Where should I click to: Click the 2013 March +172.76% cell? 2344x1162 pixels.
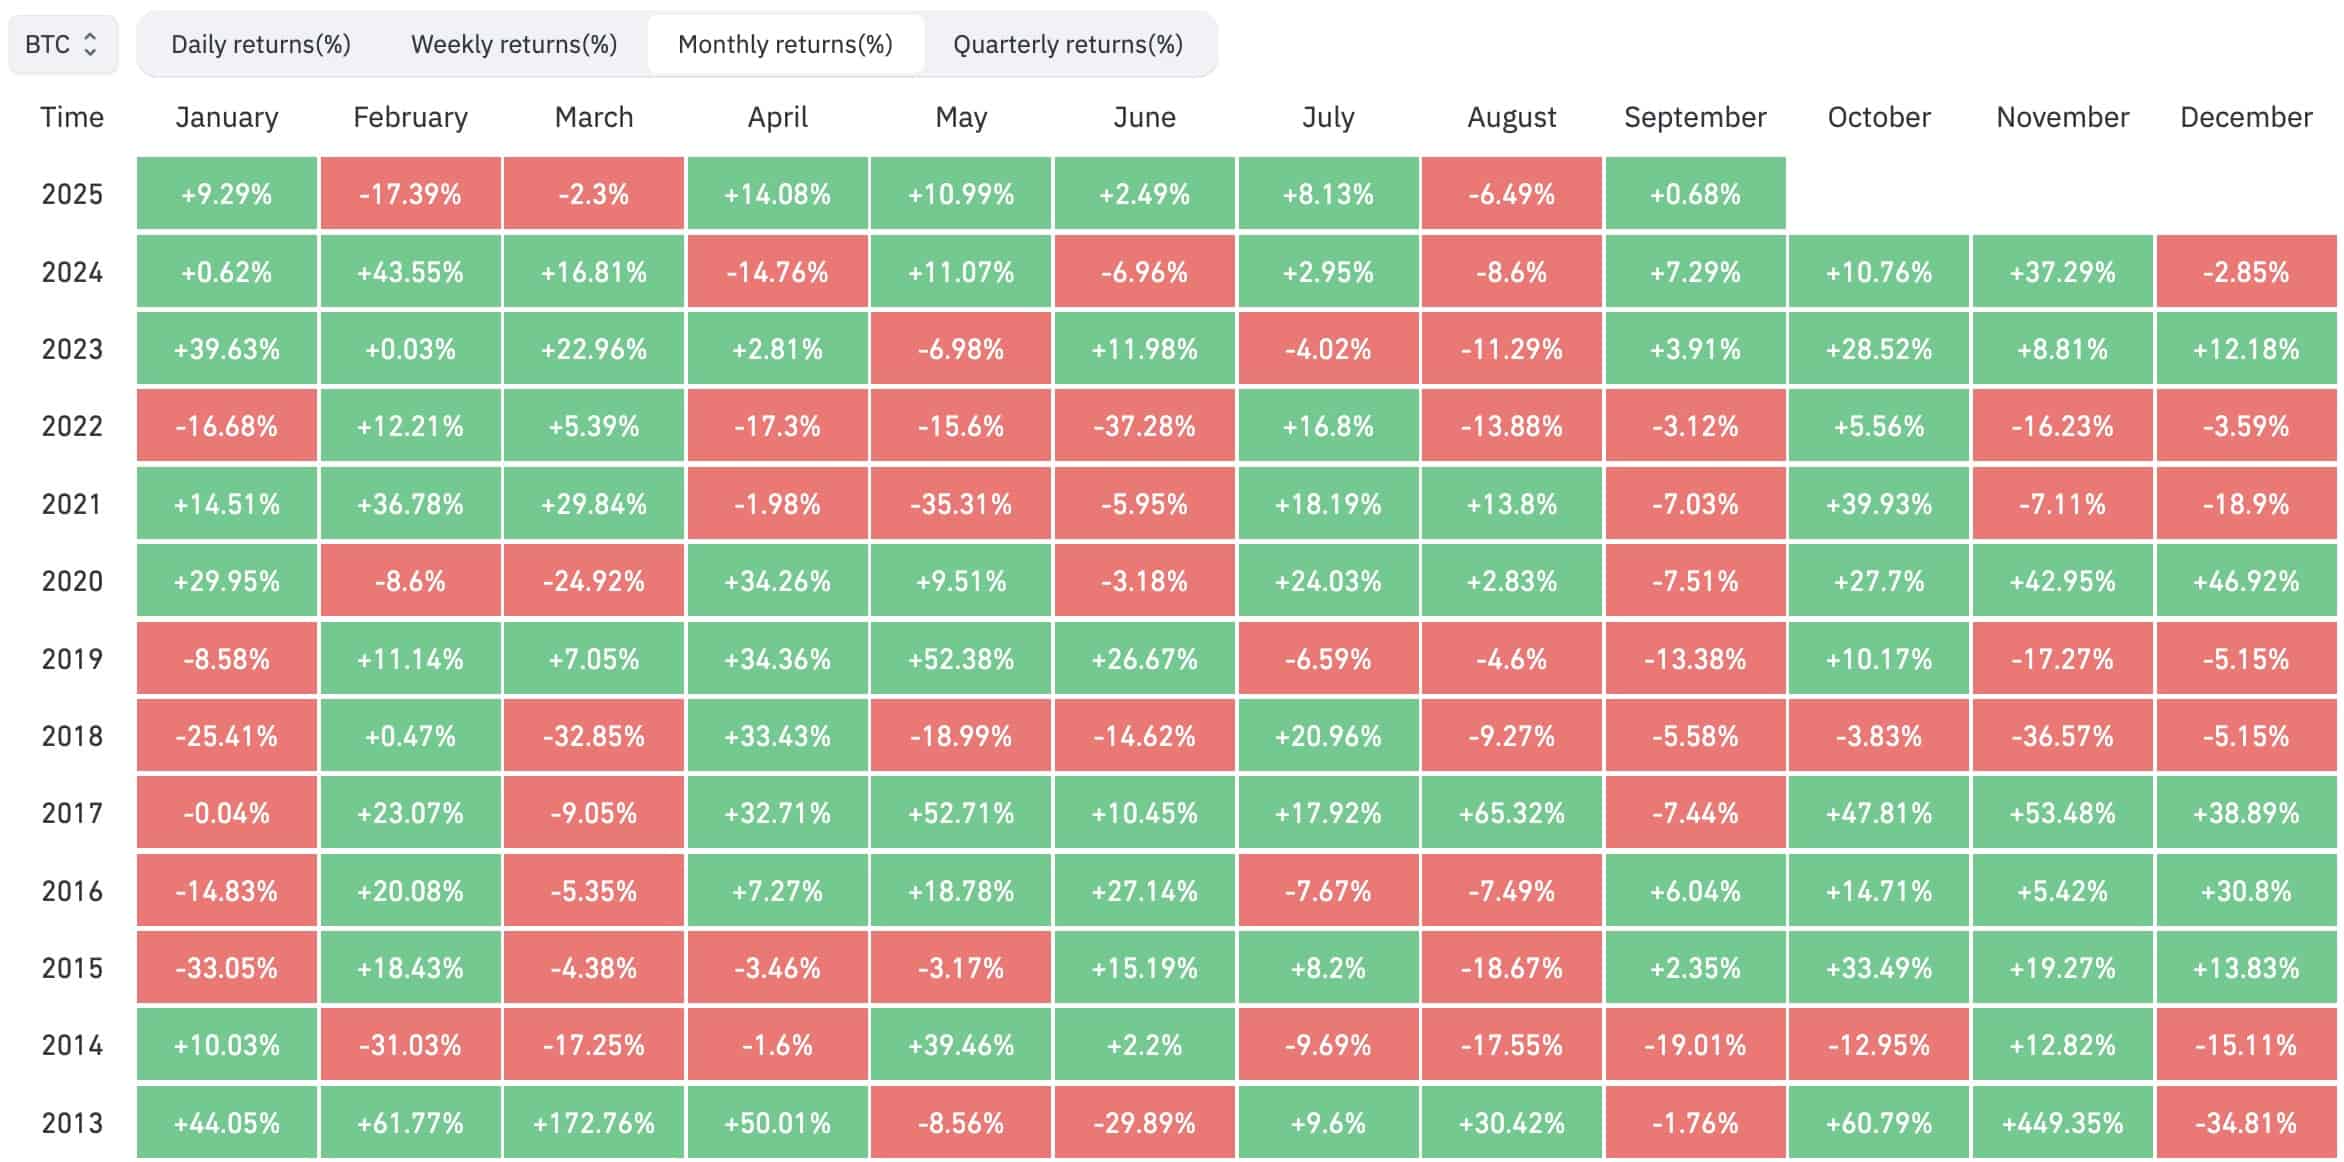594,1123
